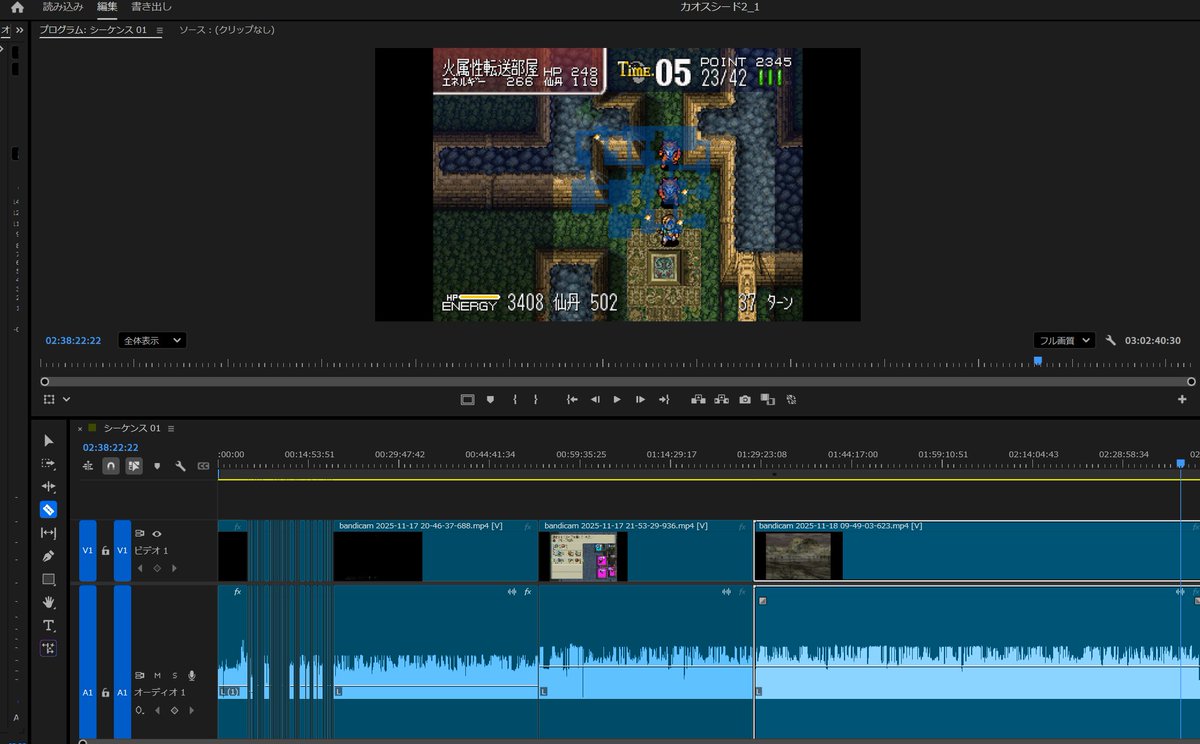Select clip bandicam 2025-11-18 09-49-03-623.mp4 [V]

tap(977, 551)
